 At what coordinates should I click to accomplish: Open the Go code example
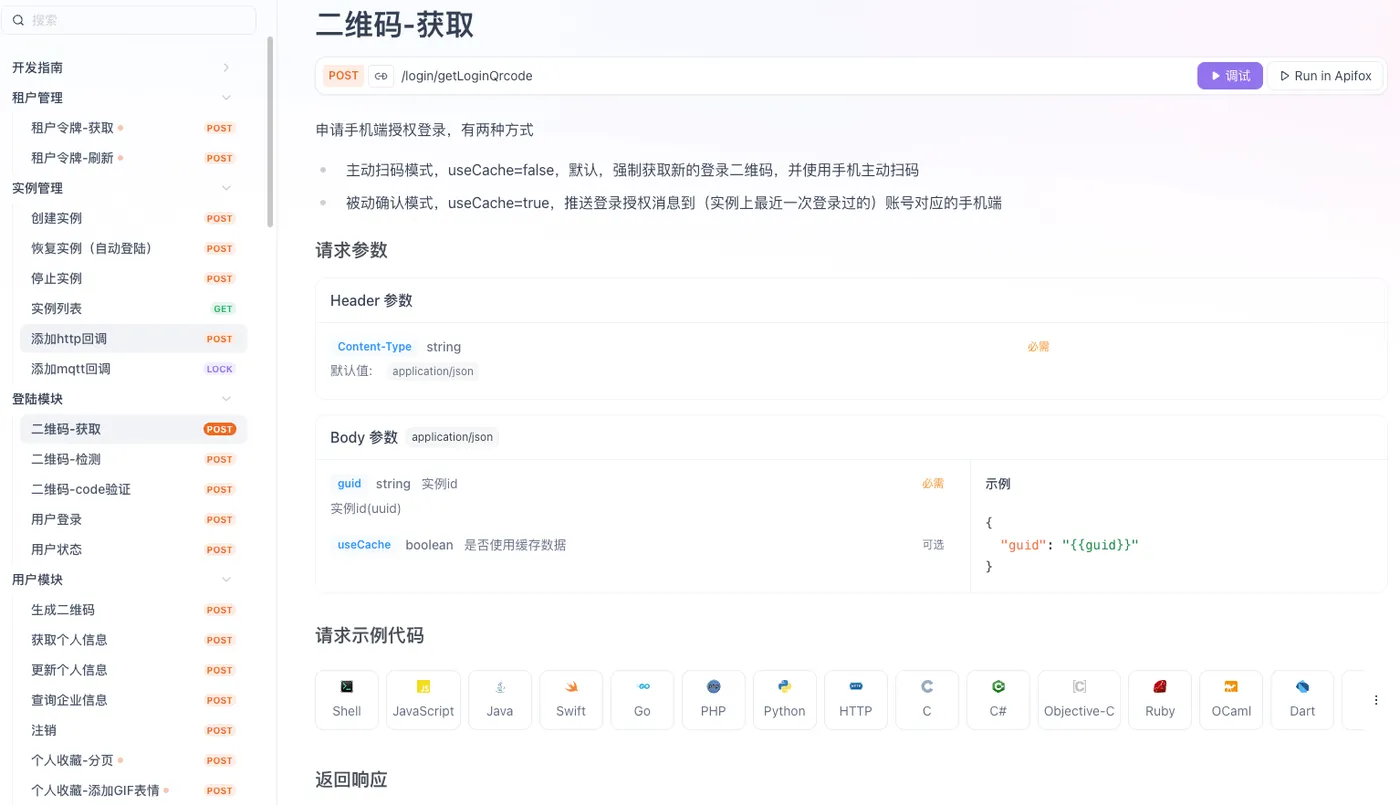pos(642,699)
